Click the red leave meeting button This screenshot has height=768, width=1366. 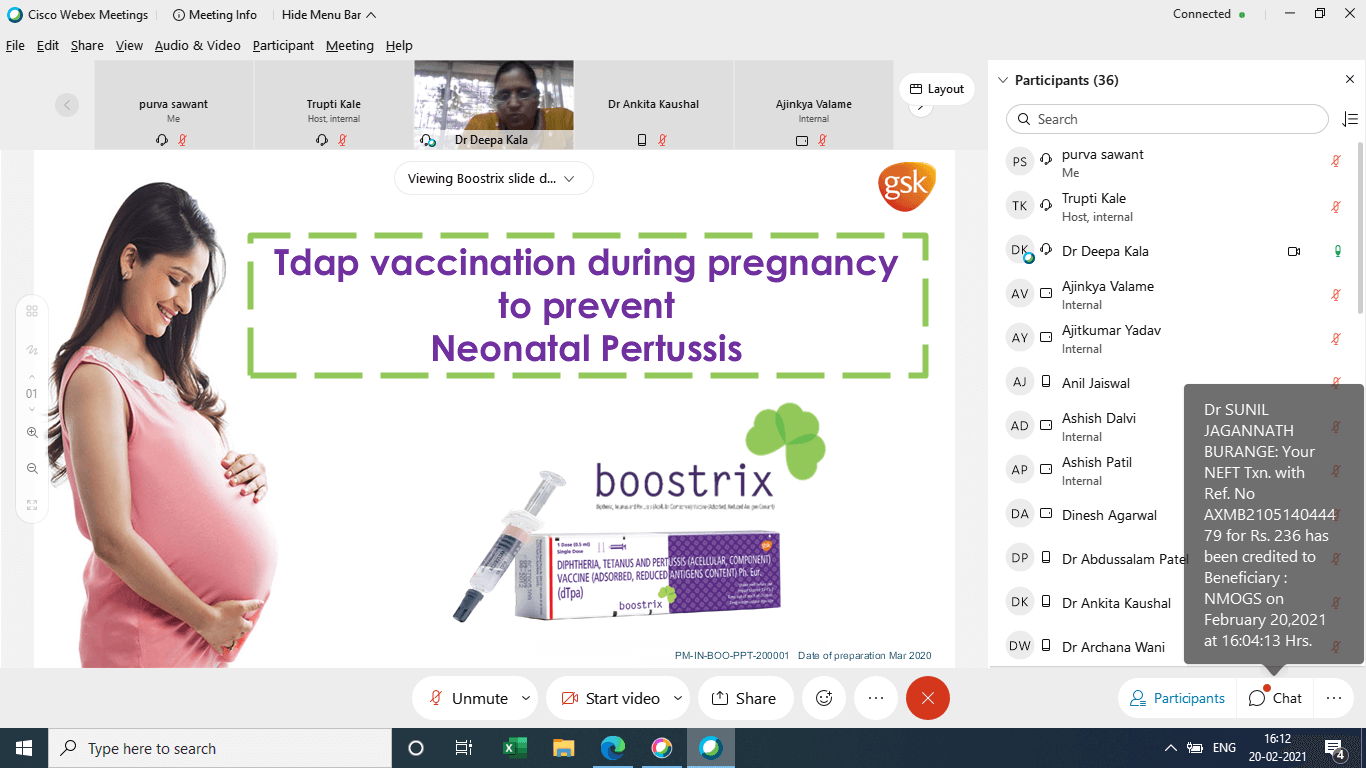point(927,698)
